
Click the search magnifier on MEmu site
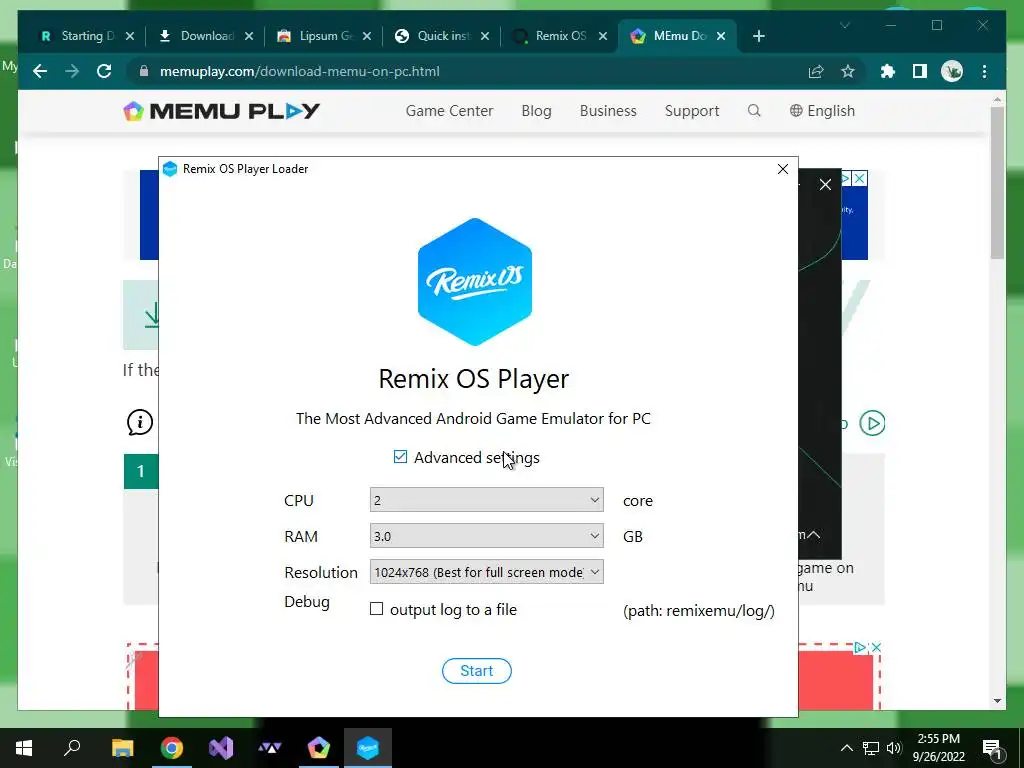[754, 110]
